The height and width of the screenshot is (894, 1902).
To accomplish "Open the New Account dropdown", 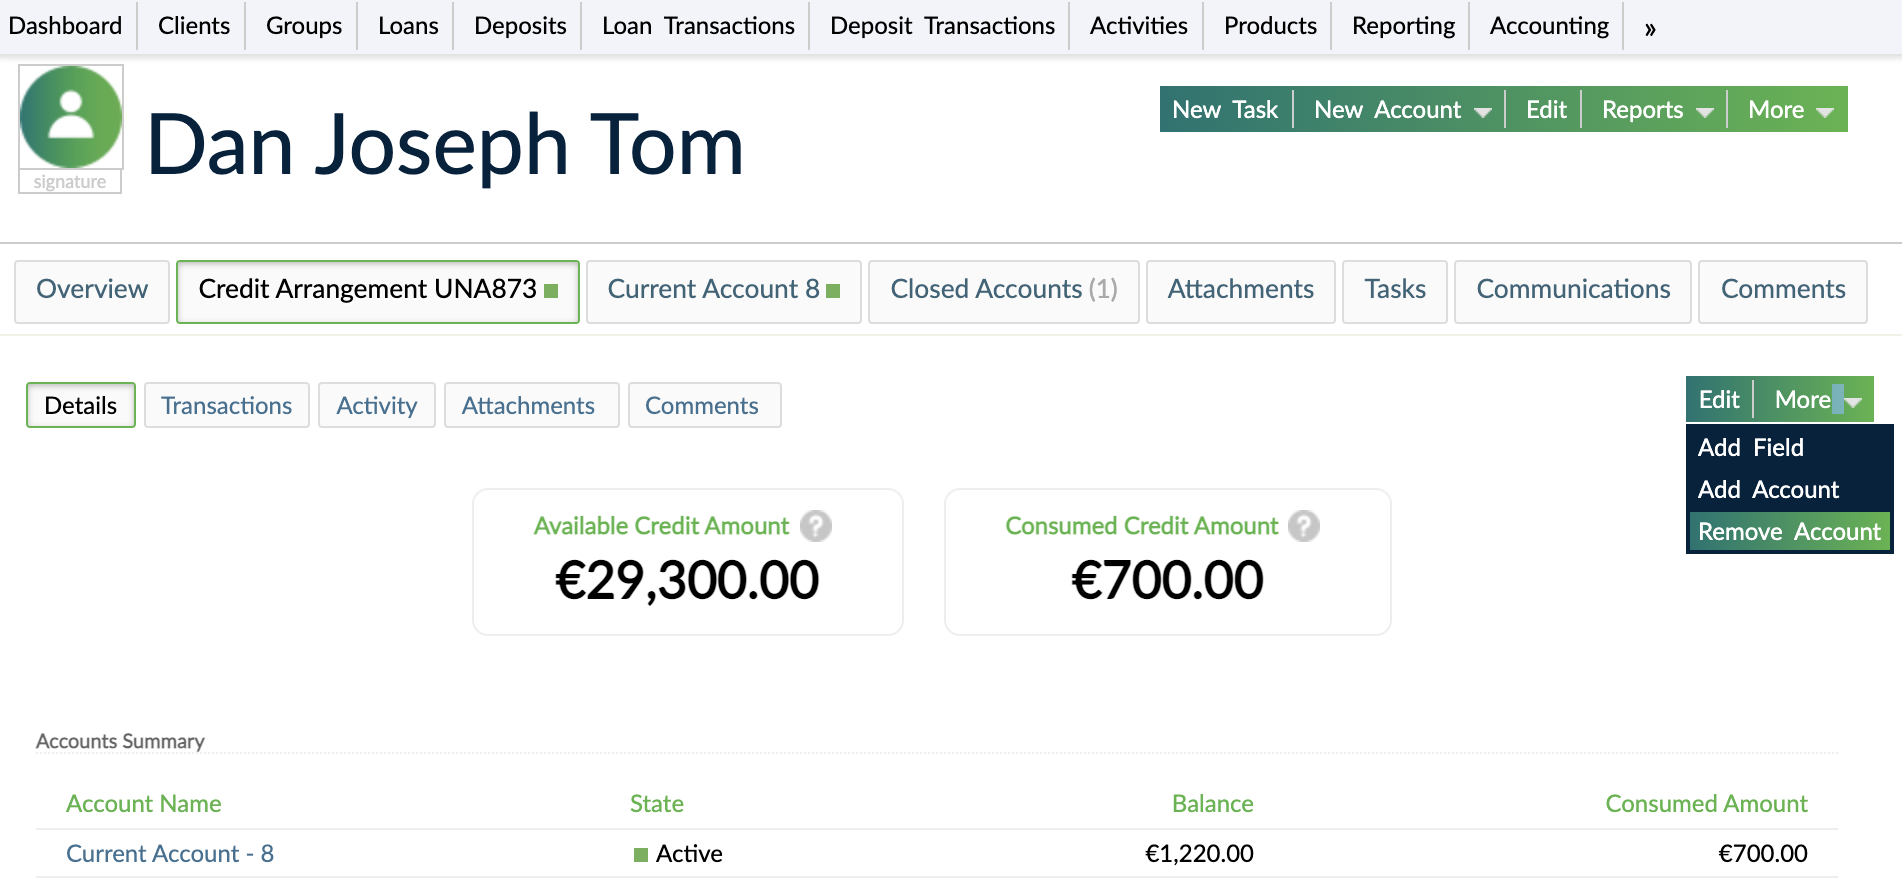I will (1399, 109).
